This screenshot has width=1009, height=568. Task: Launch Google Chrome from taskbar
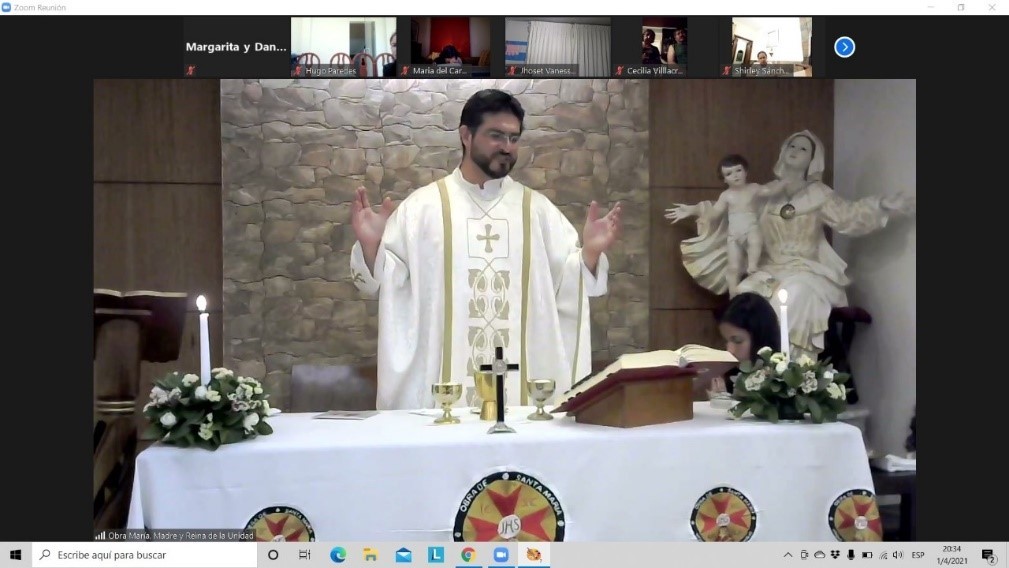pyautogui.click(x=468, y=555)
